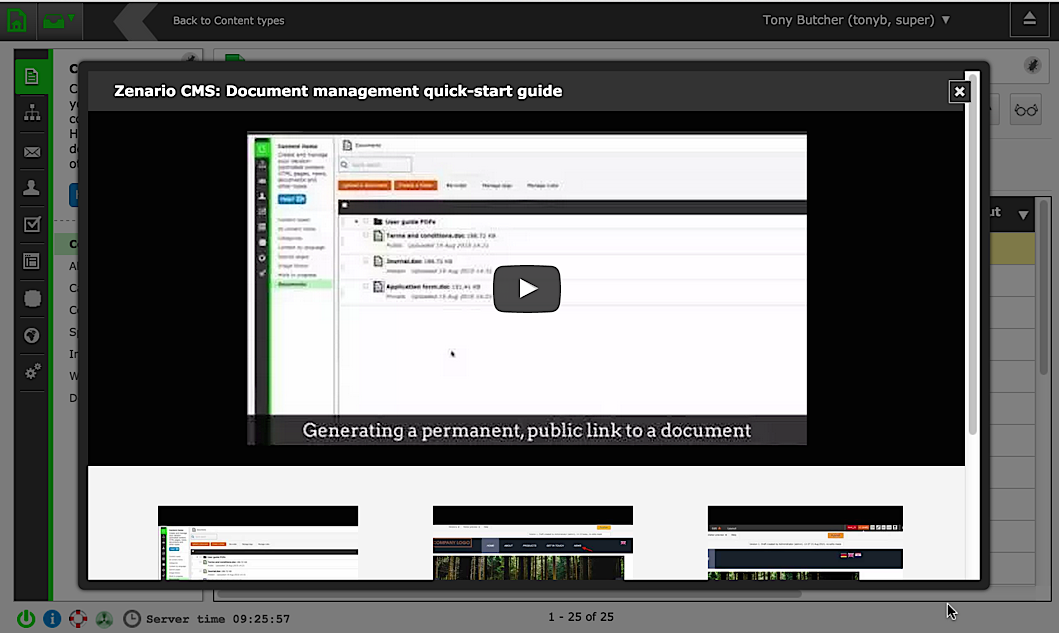
Task: Click the glasses view icon button
Action: (1025, 110)
